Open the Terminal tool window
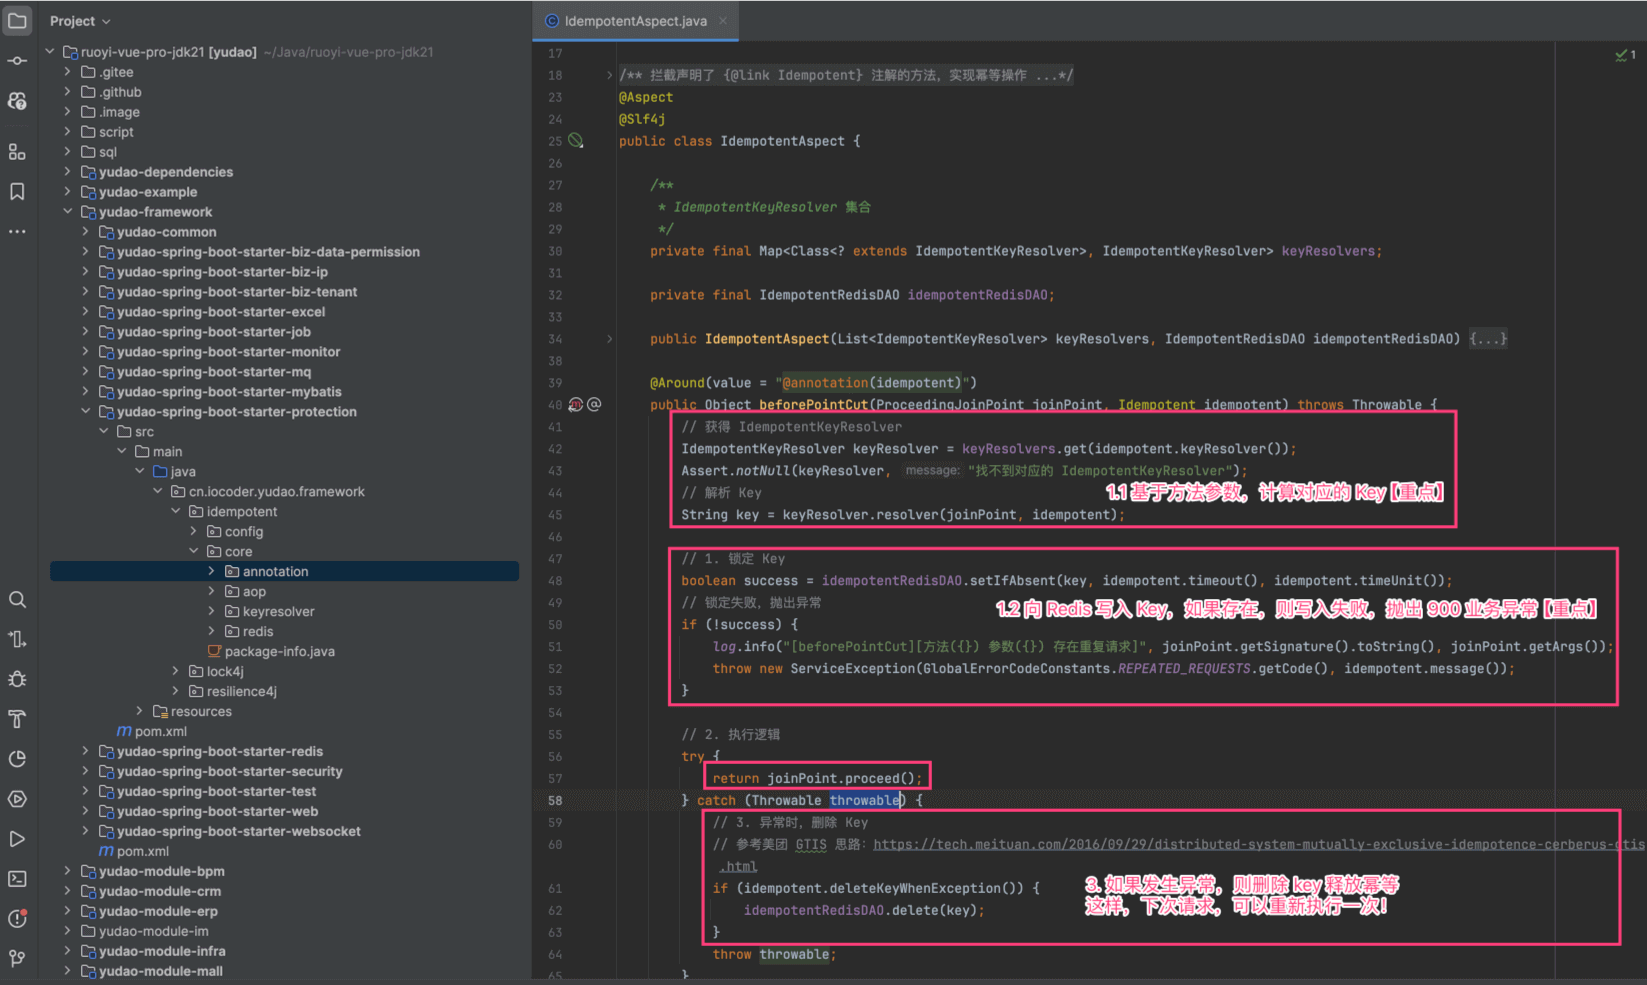The width and height of the screenshot is (1647, 985). point(17,879)
